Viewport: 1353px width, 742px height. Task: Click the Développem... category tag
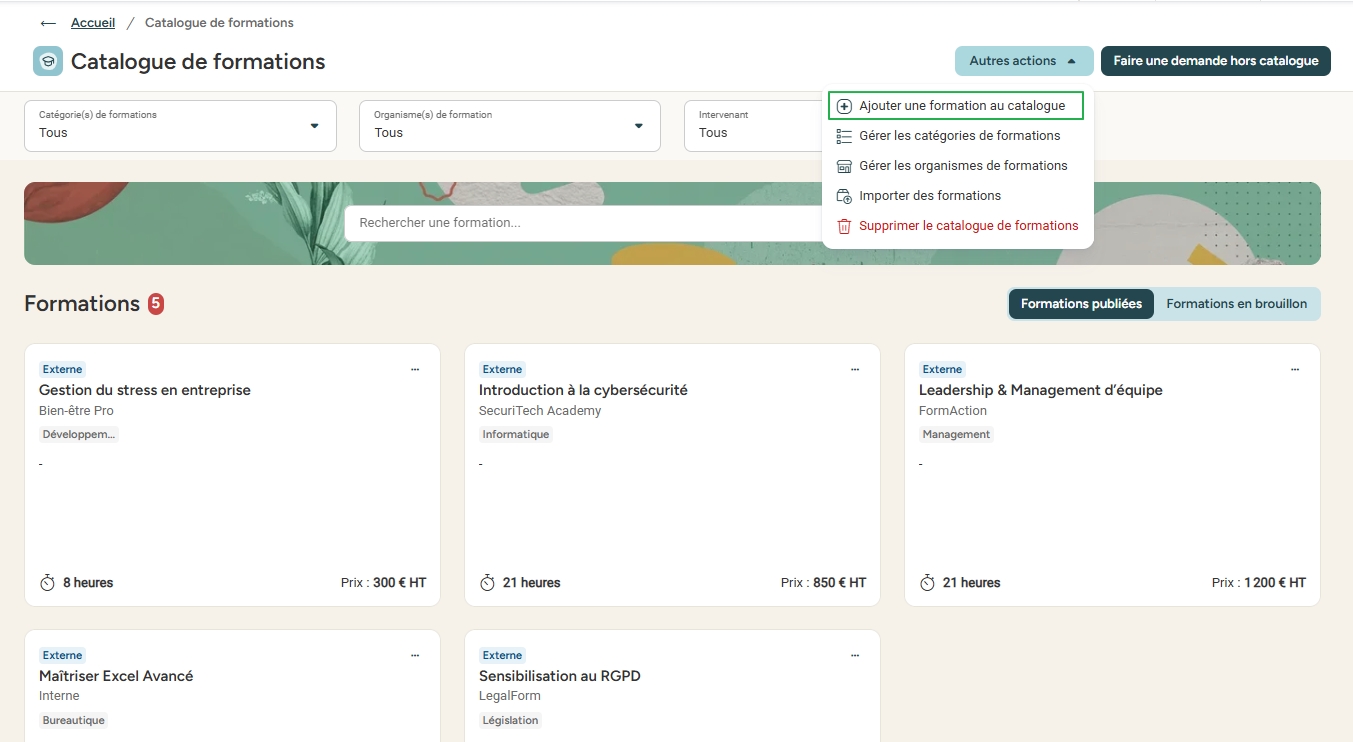[79, 434]
